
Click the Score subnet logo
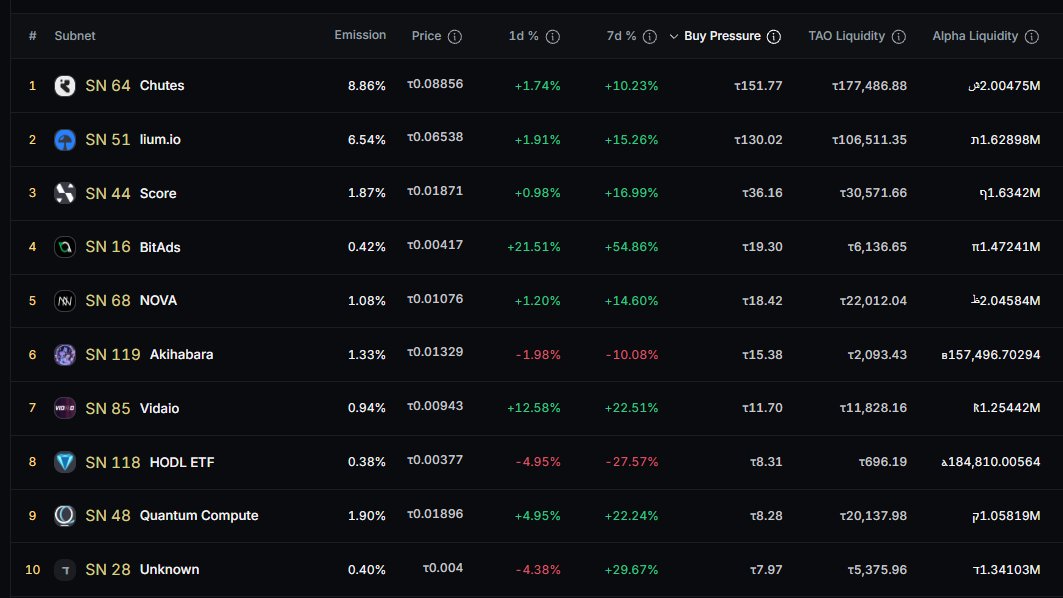(64, 193)
